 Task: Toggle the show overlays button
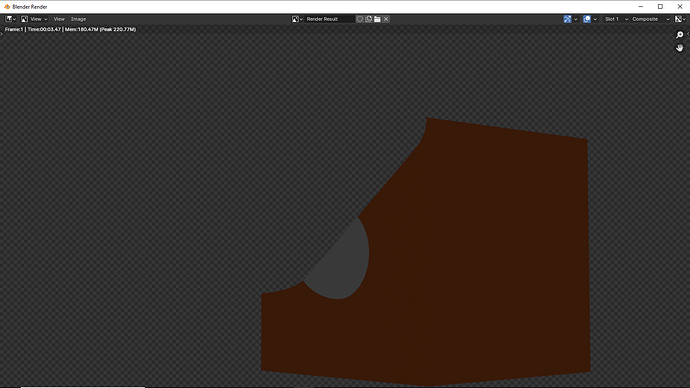(x=587, y=19)
